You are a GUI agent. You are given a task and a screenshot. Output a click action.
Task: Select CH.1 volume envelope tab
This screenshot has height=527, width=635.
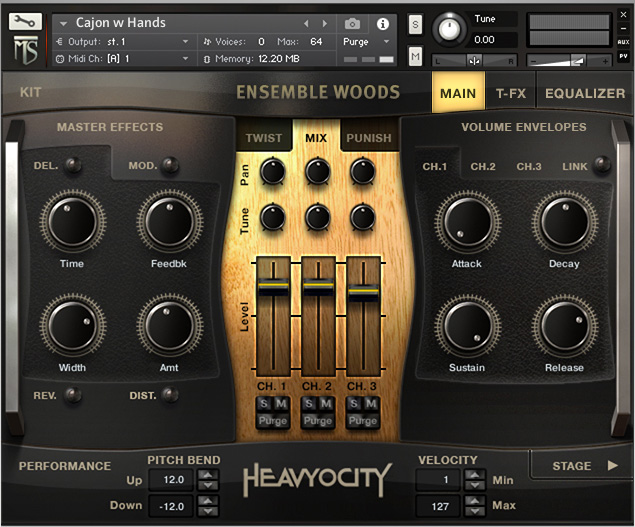435,166
